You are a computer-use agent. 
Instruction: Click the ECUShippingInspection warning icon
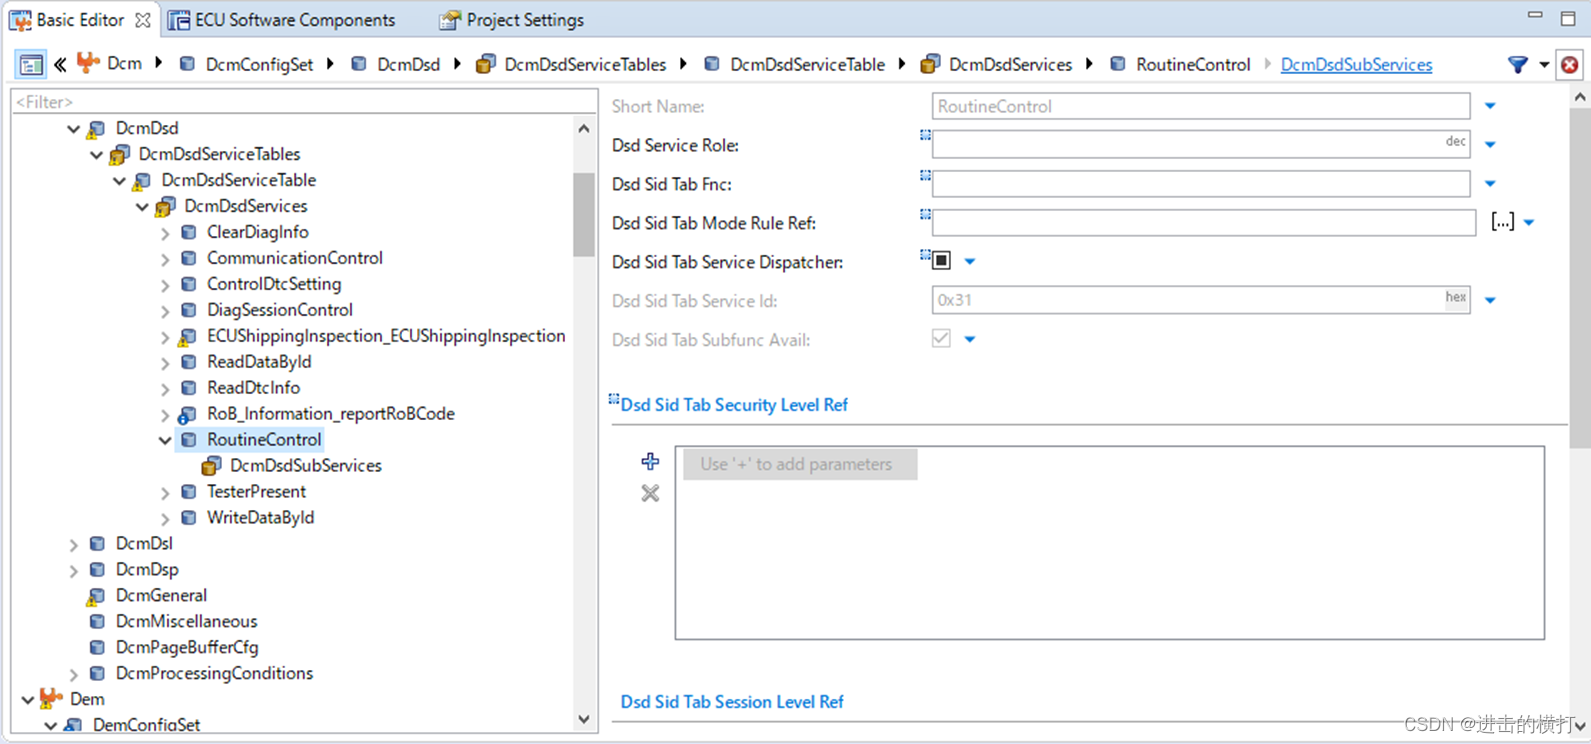187,337
